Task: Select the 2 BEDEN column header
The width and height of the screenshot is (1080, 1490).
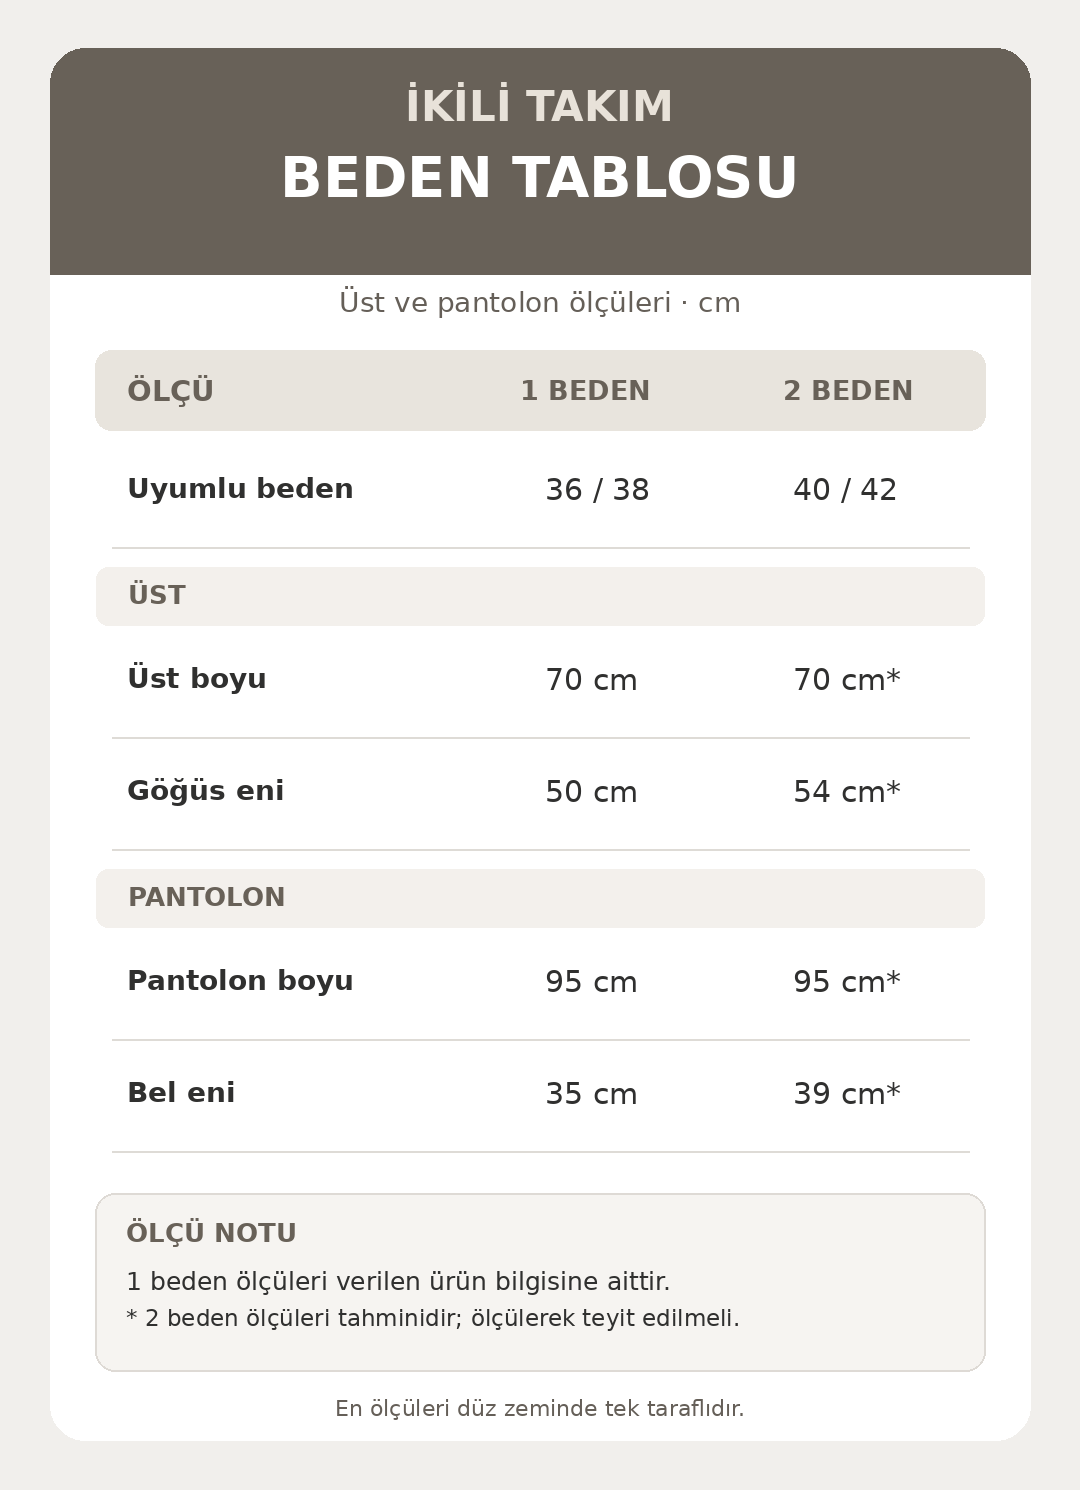Action: (x=848, y=391)
